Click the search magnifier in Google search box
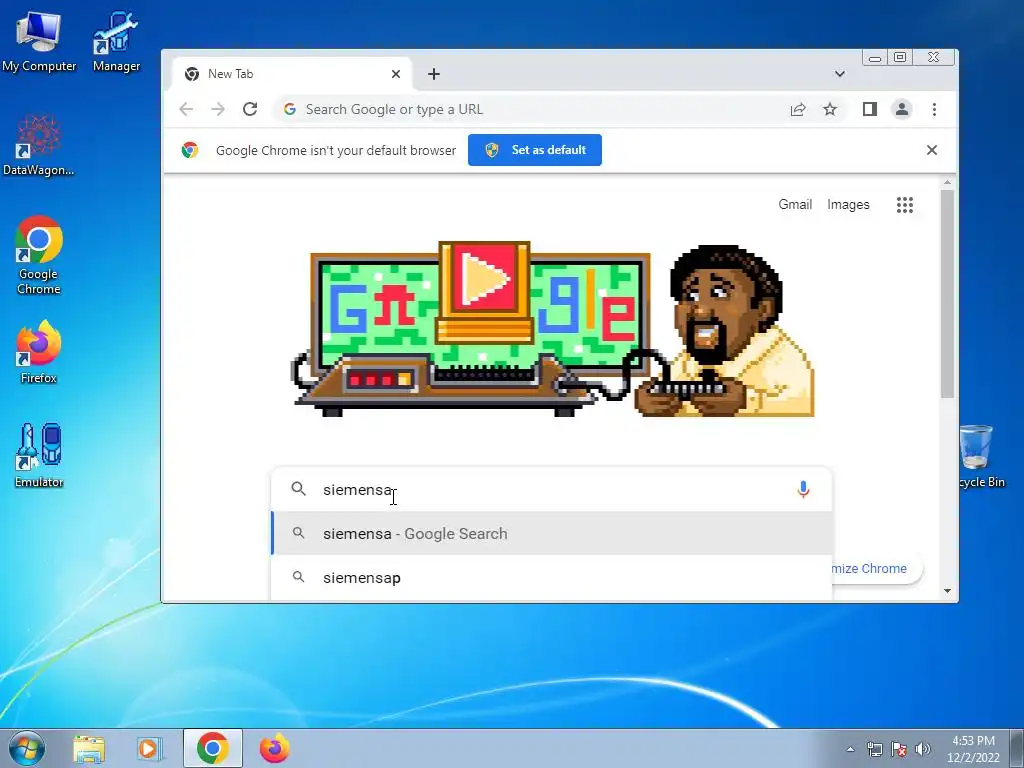This screenshot has height=768, width=1024. coord(298,489)
